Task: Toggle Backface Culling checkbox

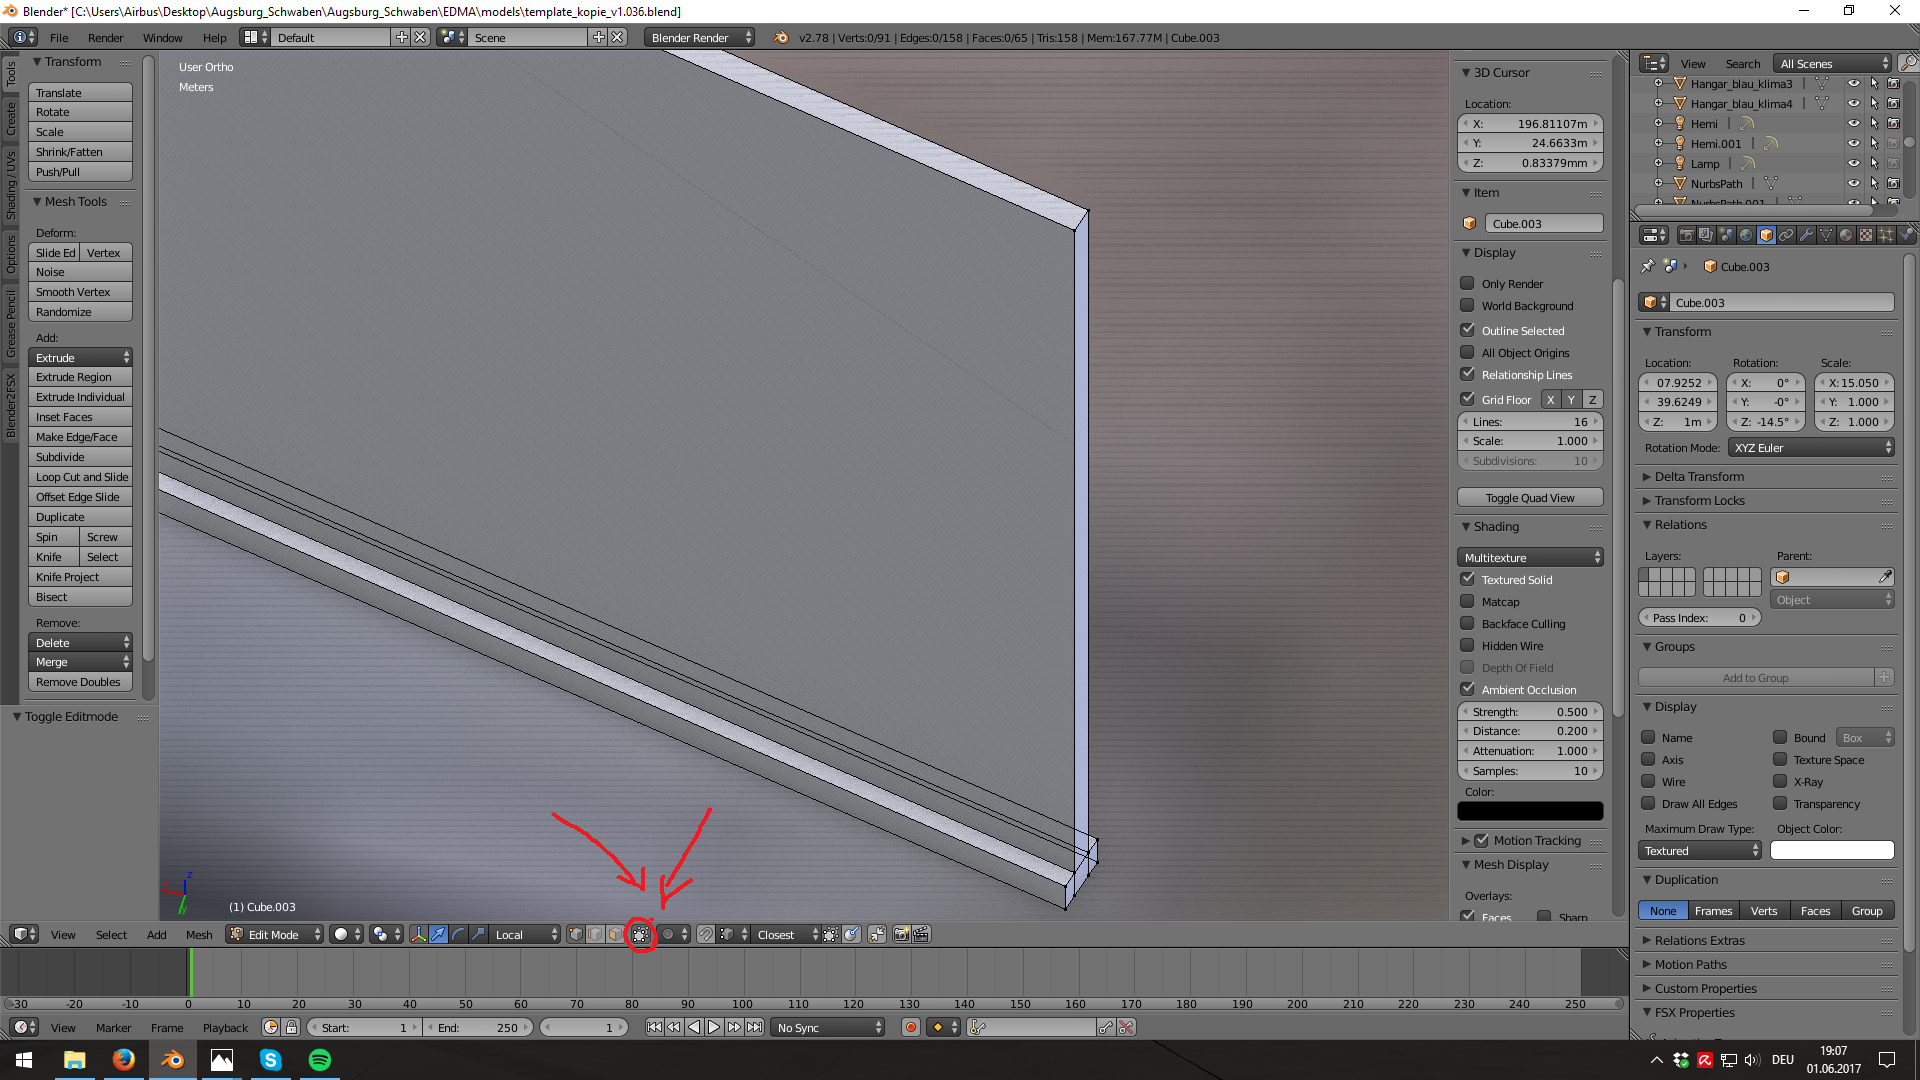Action: pos(1467,623)
